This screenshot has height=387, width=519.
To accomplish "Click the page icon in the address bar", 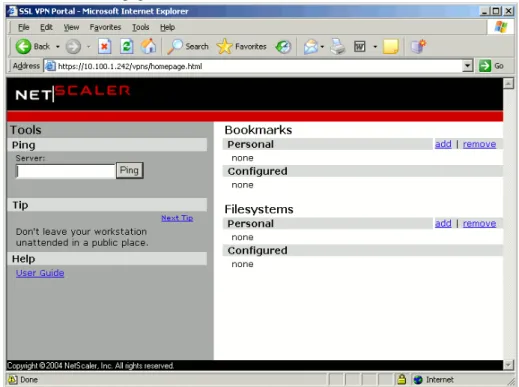I will [x=50, y=66].
